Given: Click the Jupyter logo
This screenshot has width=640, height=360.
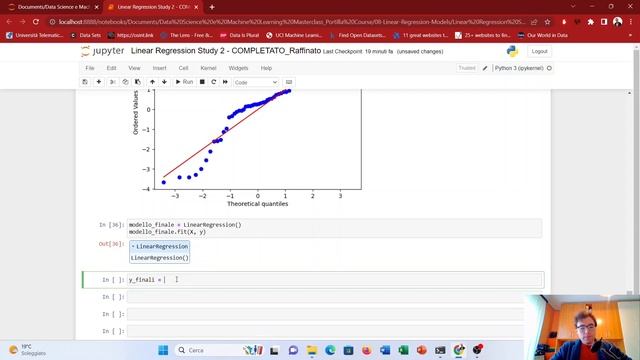Looking at the screenshot, I should coord(102,51).
